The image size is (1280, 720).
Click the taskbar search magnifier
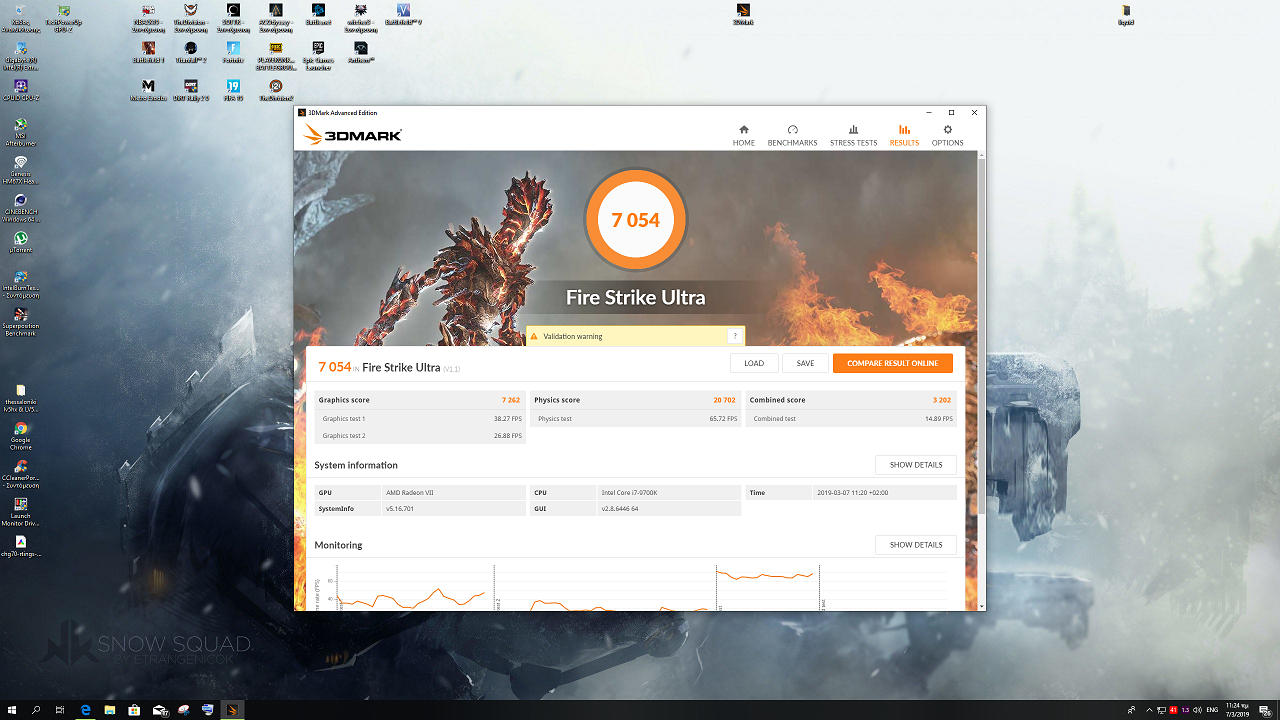(36, 710)
